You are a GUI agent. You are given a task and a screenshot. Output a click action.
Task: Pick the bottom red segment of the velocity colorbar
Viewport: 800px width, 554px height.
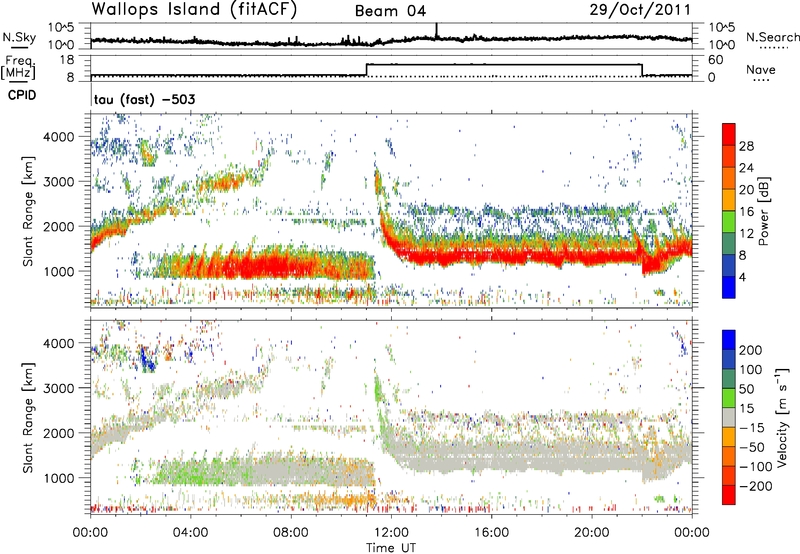pos(729,495)
